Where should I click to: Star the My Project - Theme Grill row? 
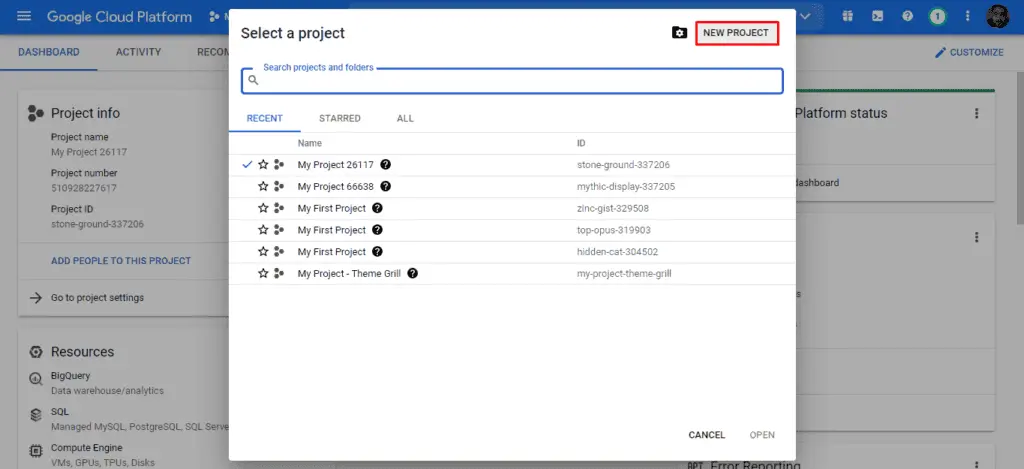click(263, 273)
